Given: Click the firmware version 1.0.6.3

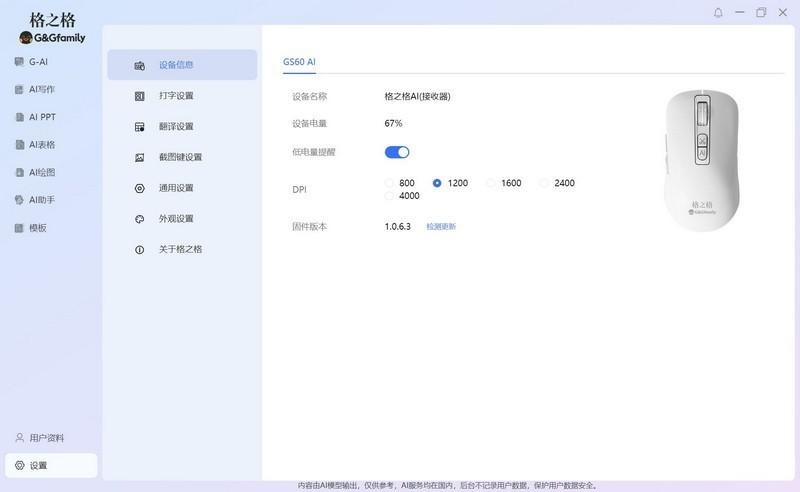Looking at the screenshot, I should coord(397,226).
